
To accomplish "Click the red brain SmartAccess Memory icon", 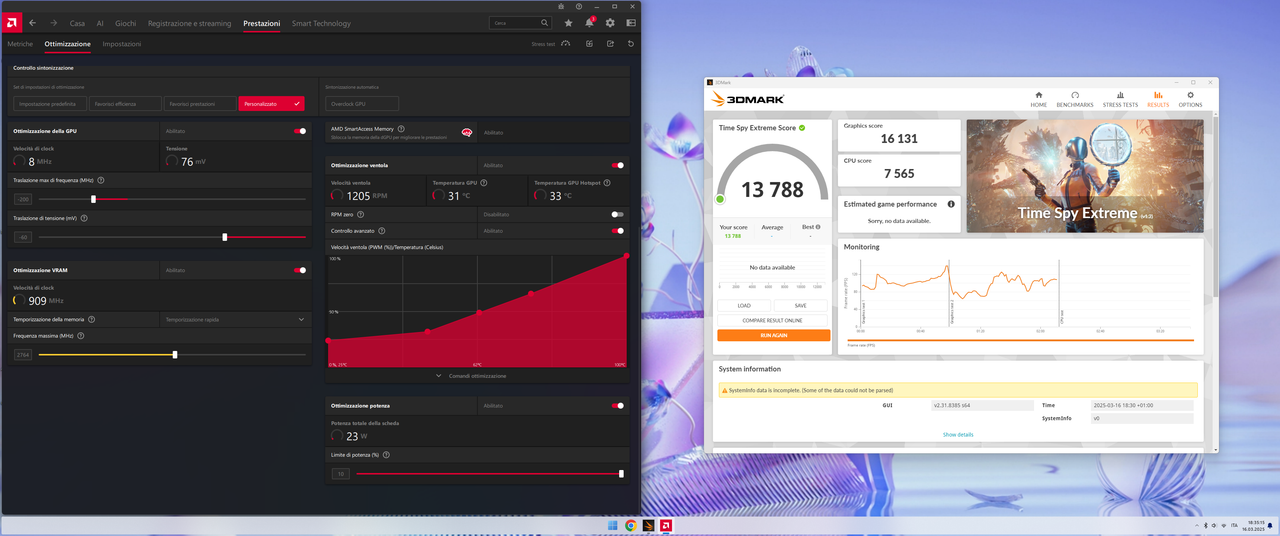I will 467,132.
